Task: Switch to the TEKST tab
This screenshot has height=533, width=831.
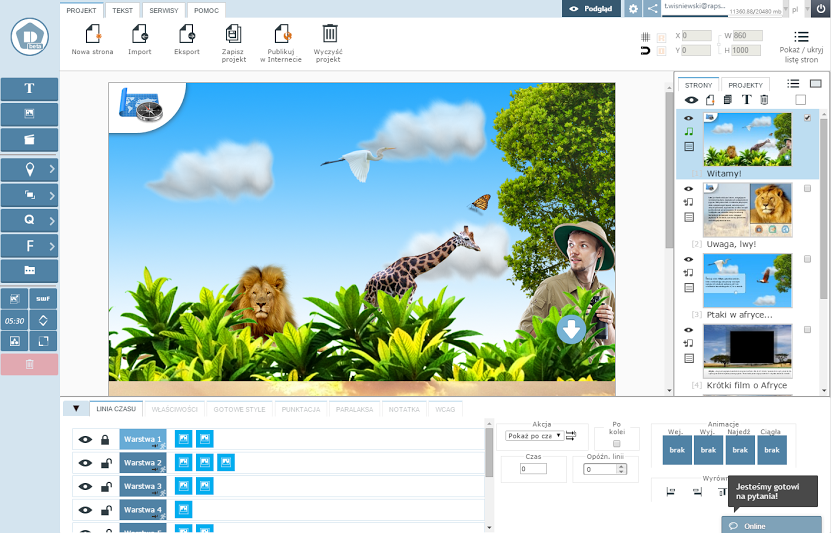Action: pos(122,10)
